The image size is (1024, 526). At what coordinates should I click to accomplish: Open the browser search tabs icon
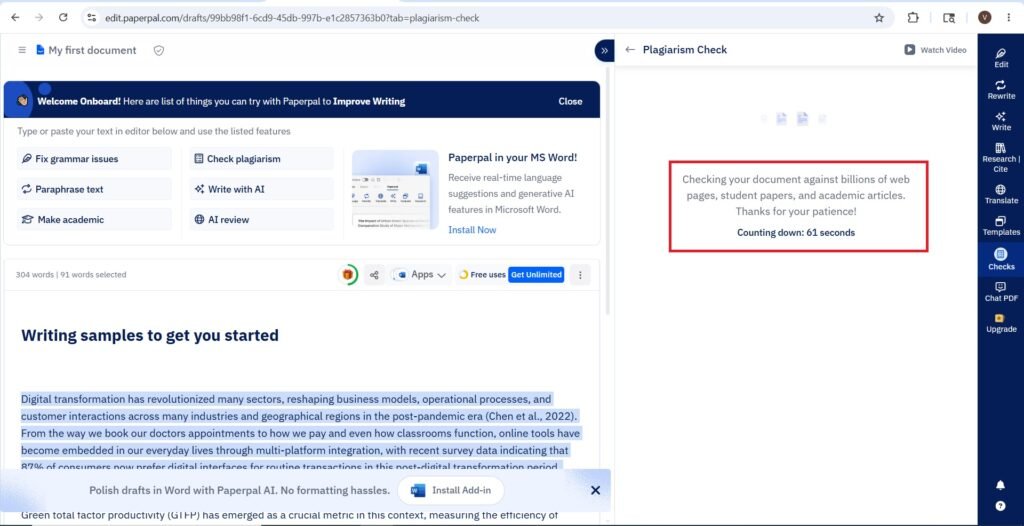(x=949, y=18)
